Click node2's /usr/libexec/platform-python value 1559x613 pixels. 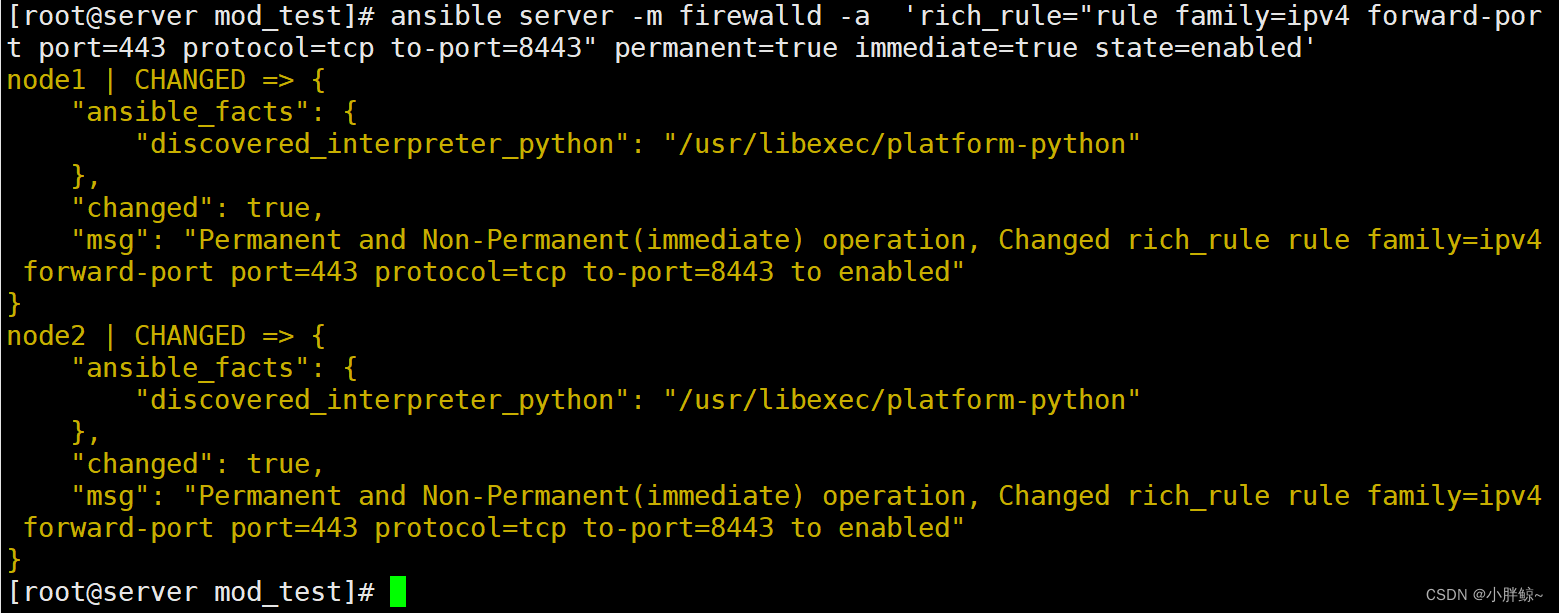(902, 400)
